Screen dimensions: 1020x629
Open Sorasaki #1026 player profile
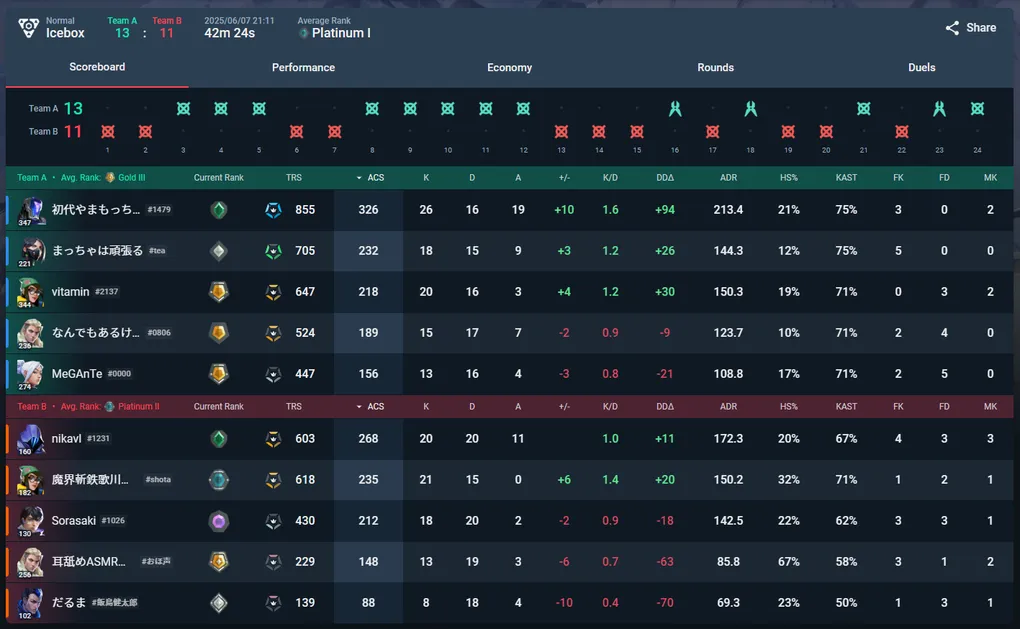coord(88,520)
